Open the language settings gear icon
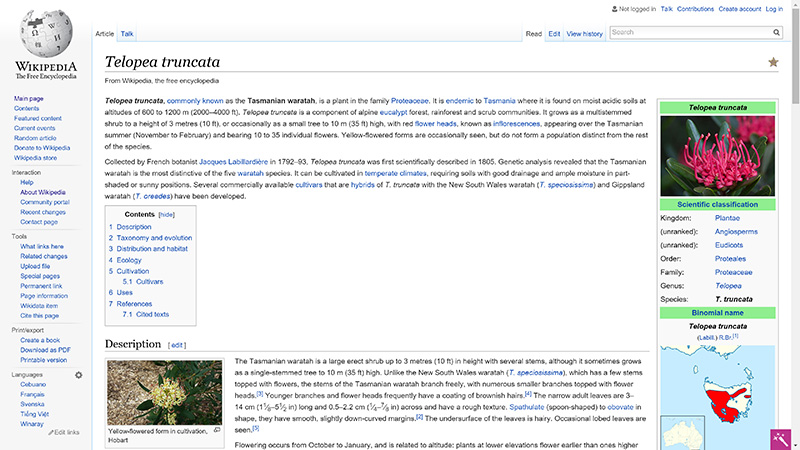800x450 pixels. pos(79,375)
